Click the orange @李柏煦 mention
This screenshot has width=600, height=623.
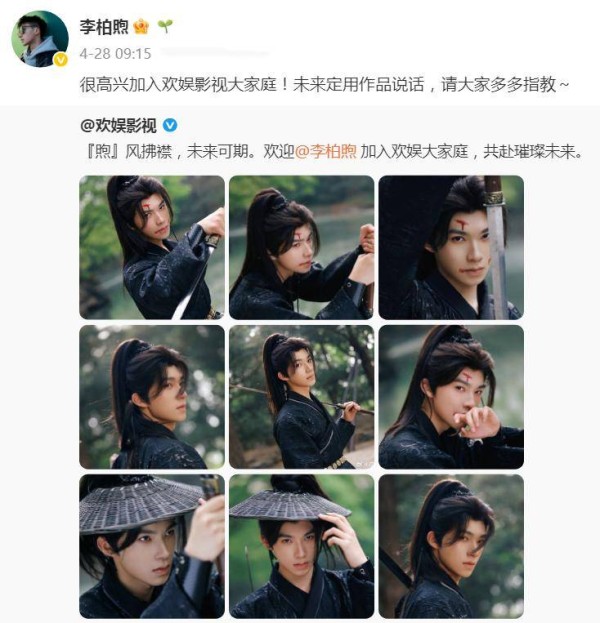pyautogui.click(x=326, y=151)
